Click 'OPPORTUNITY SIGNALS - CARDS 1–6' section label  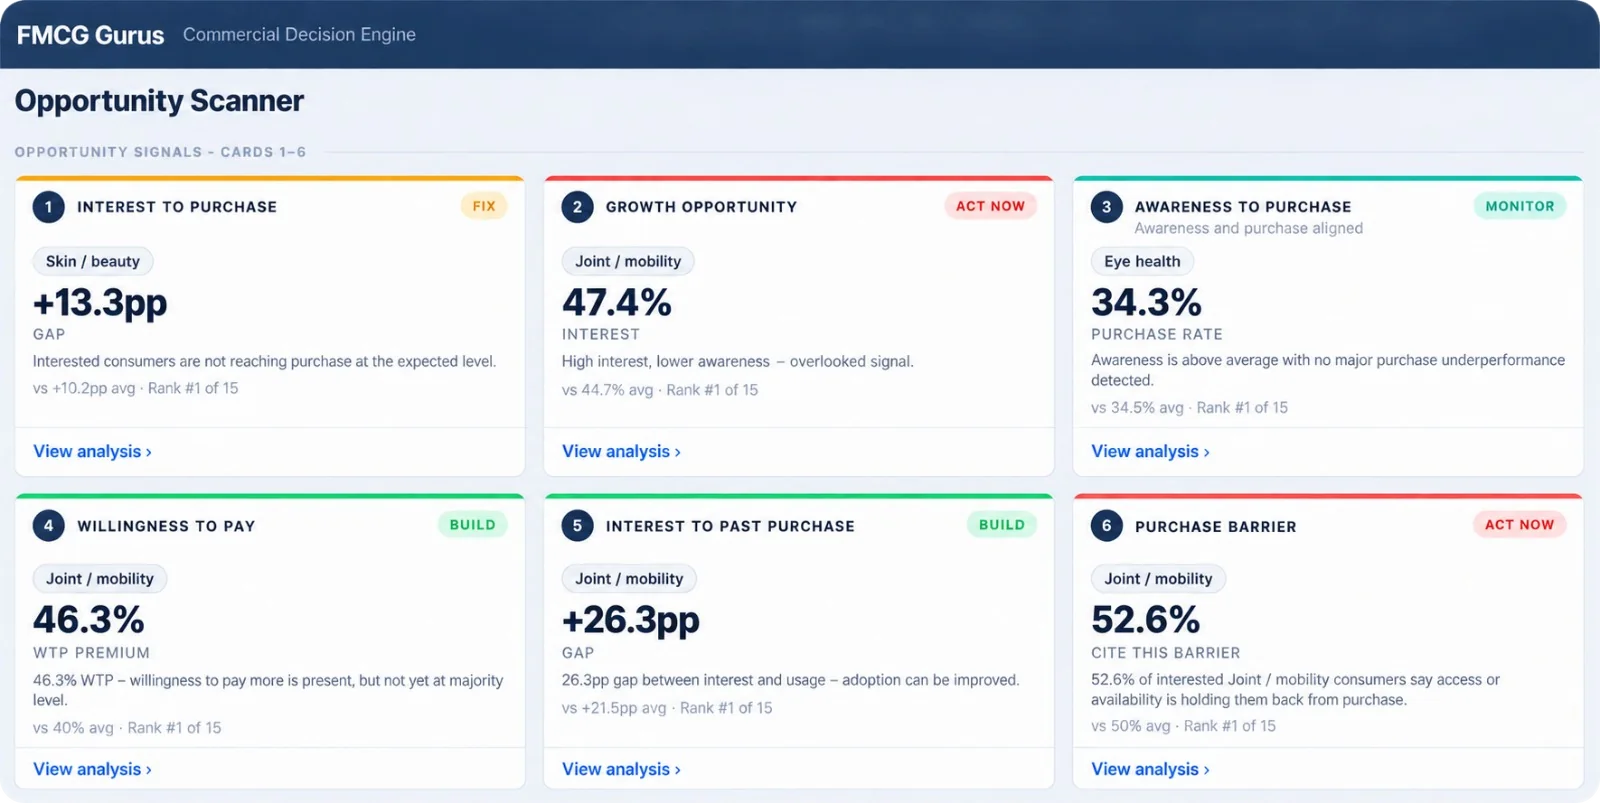(160, 152)
